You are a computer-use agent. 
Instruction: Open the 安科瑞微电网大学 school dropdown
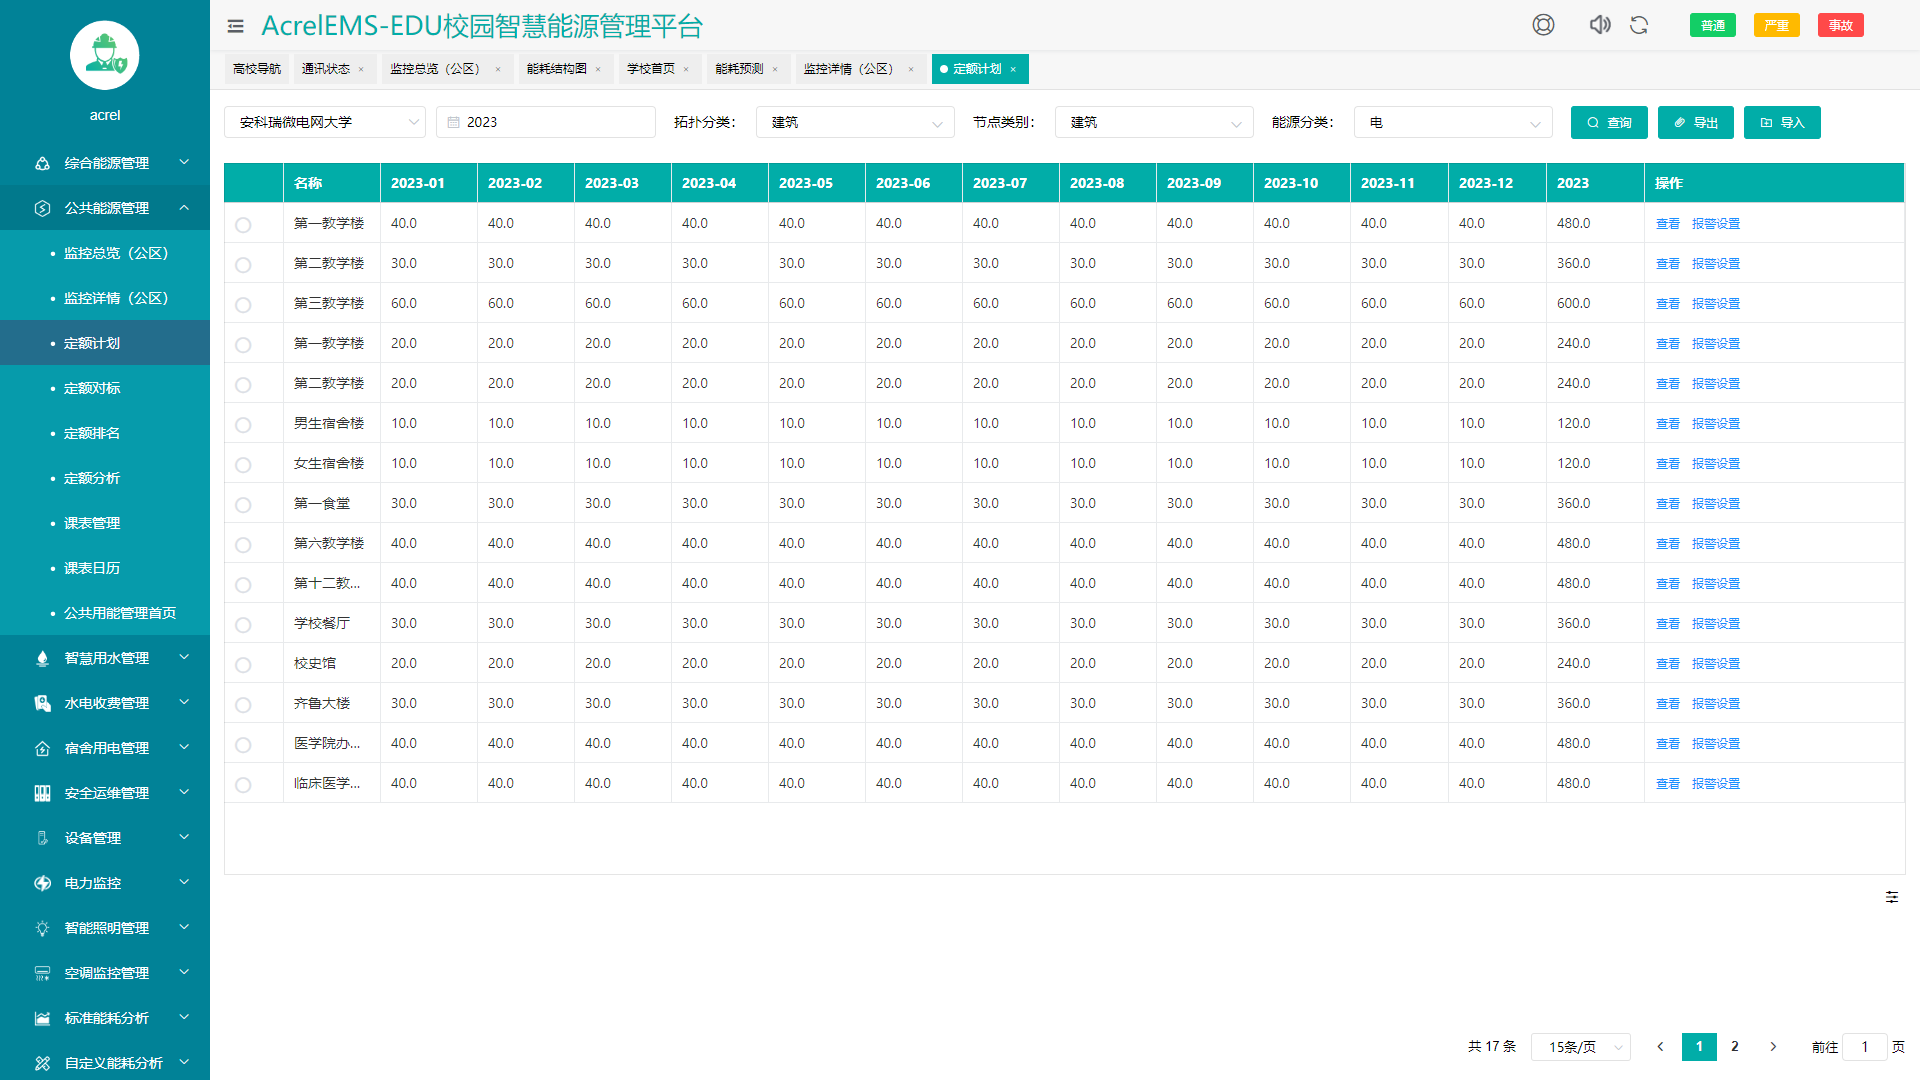pyautogui.click(x=325, y=122)
